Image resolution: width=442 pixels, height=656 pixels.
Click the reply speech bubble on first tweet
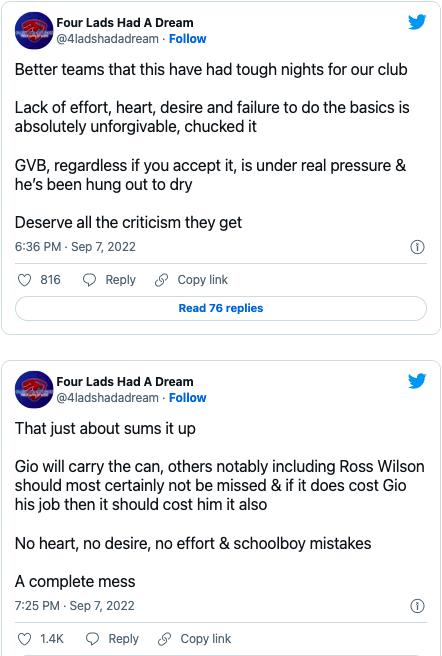pyautogui.click(x=90, y=280)
